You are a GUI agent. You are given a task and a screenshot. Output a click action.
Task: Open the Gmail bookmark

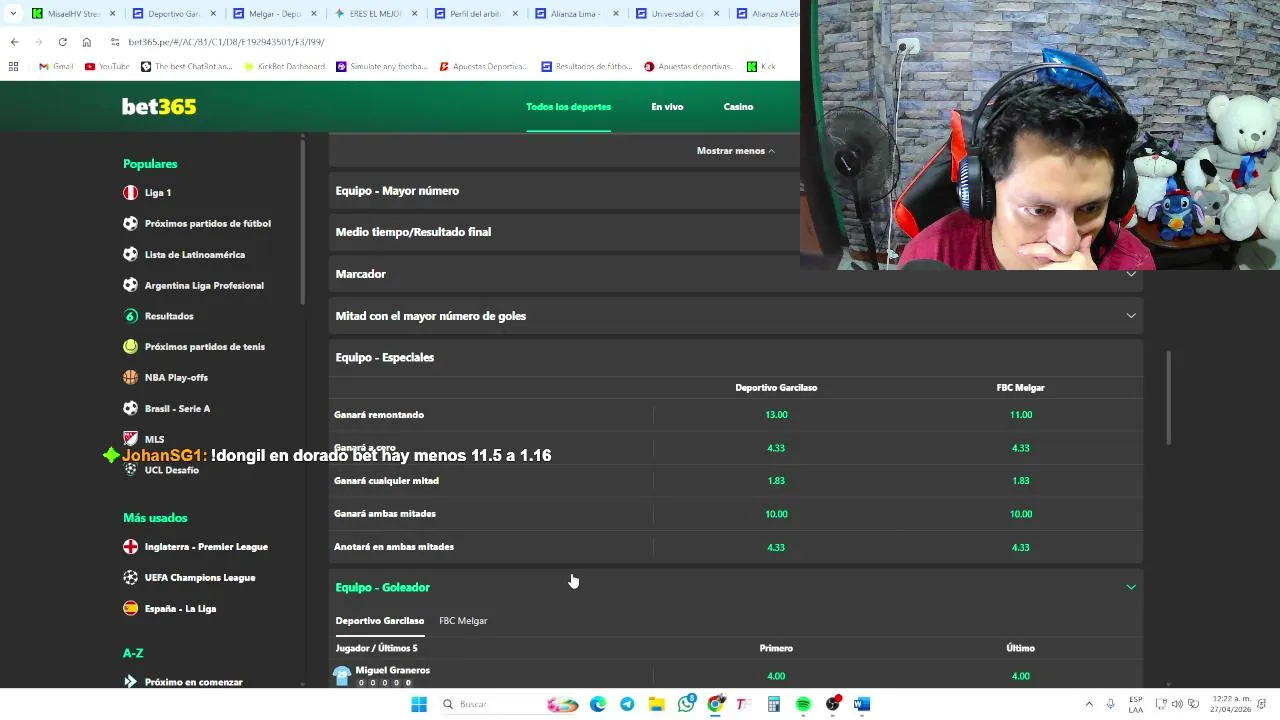click(x=56, y=67)
